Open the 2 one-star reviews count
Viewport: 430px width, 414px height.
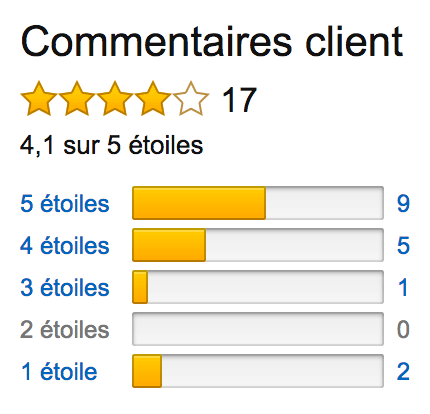click(403, 371)
